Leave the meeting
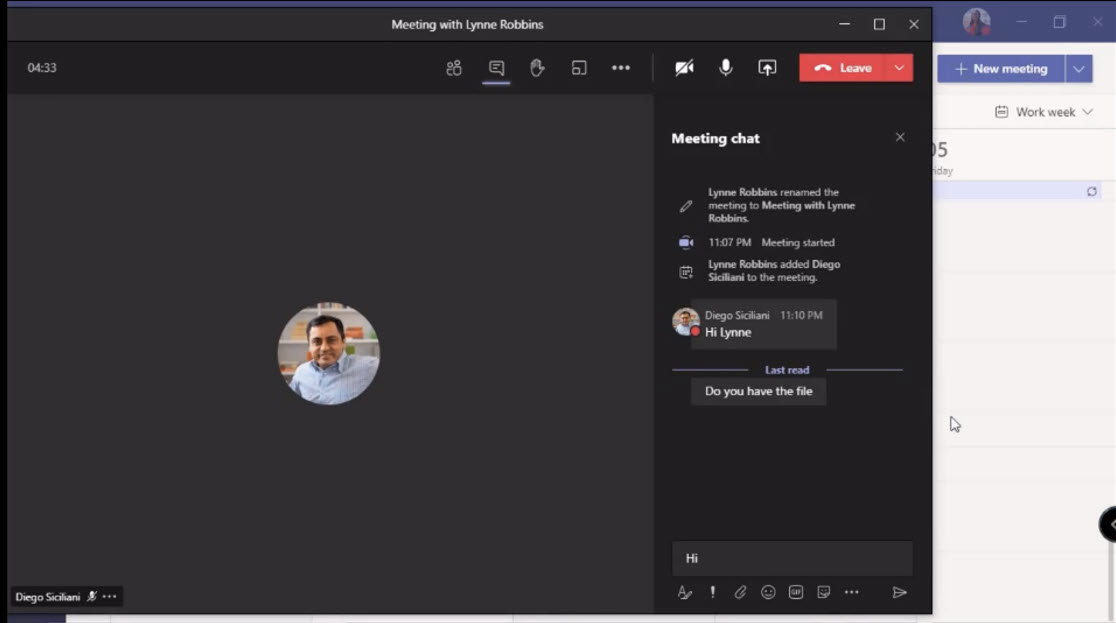1116x623 pixels. pos(843,68)
